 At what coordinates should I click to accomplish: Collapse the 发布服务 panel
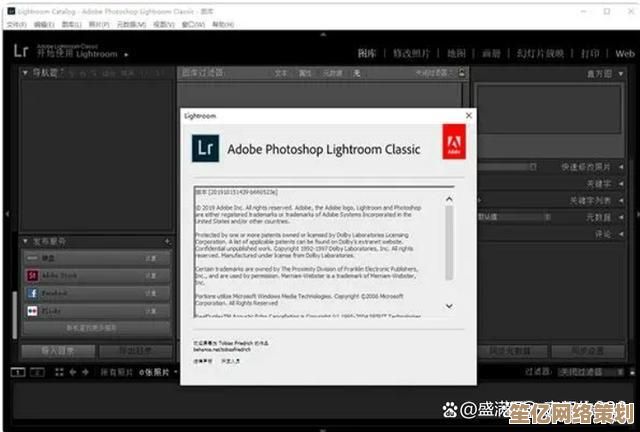click(x=25, y=242)
